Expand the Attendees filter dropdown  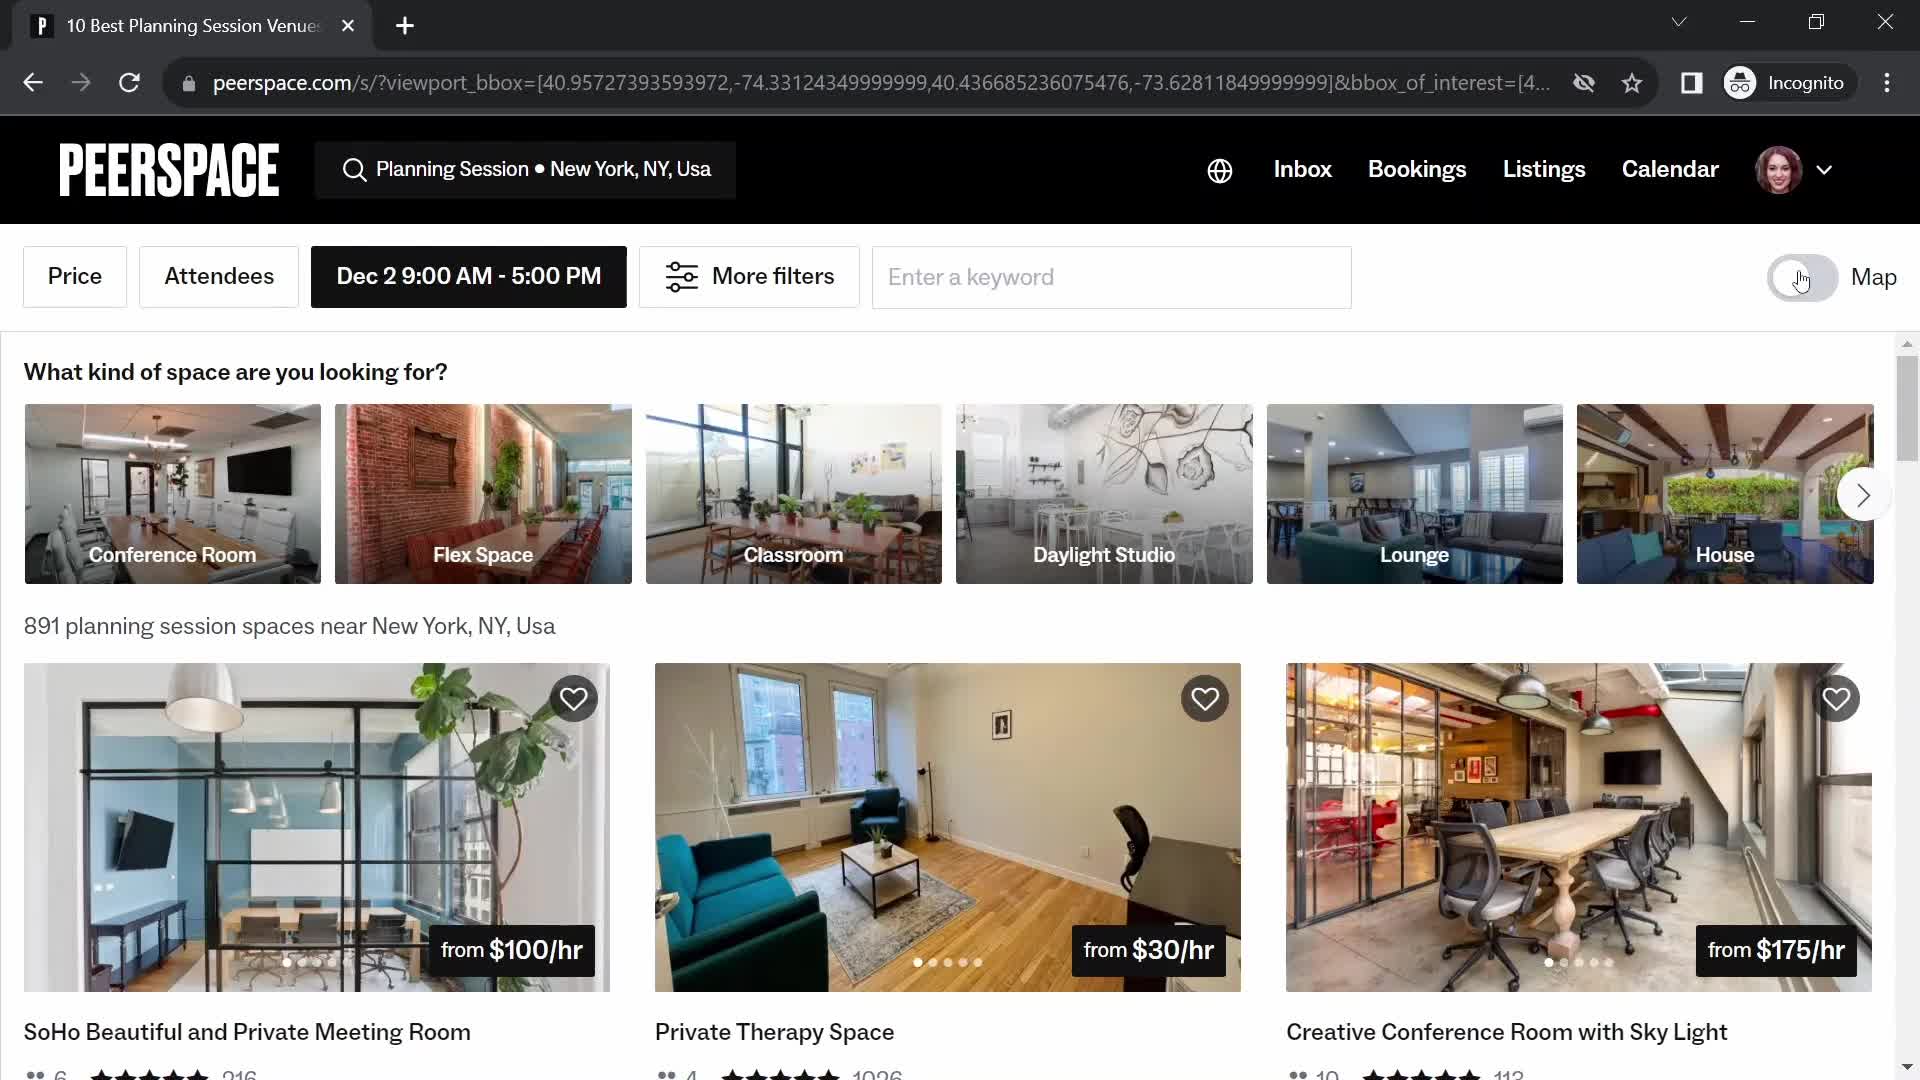(x=218, y=277)
